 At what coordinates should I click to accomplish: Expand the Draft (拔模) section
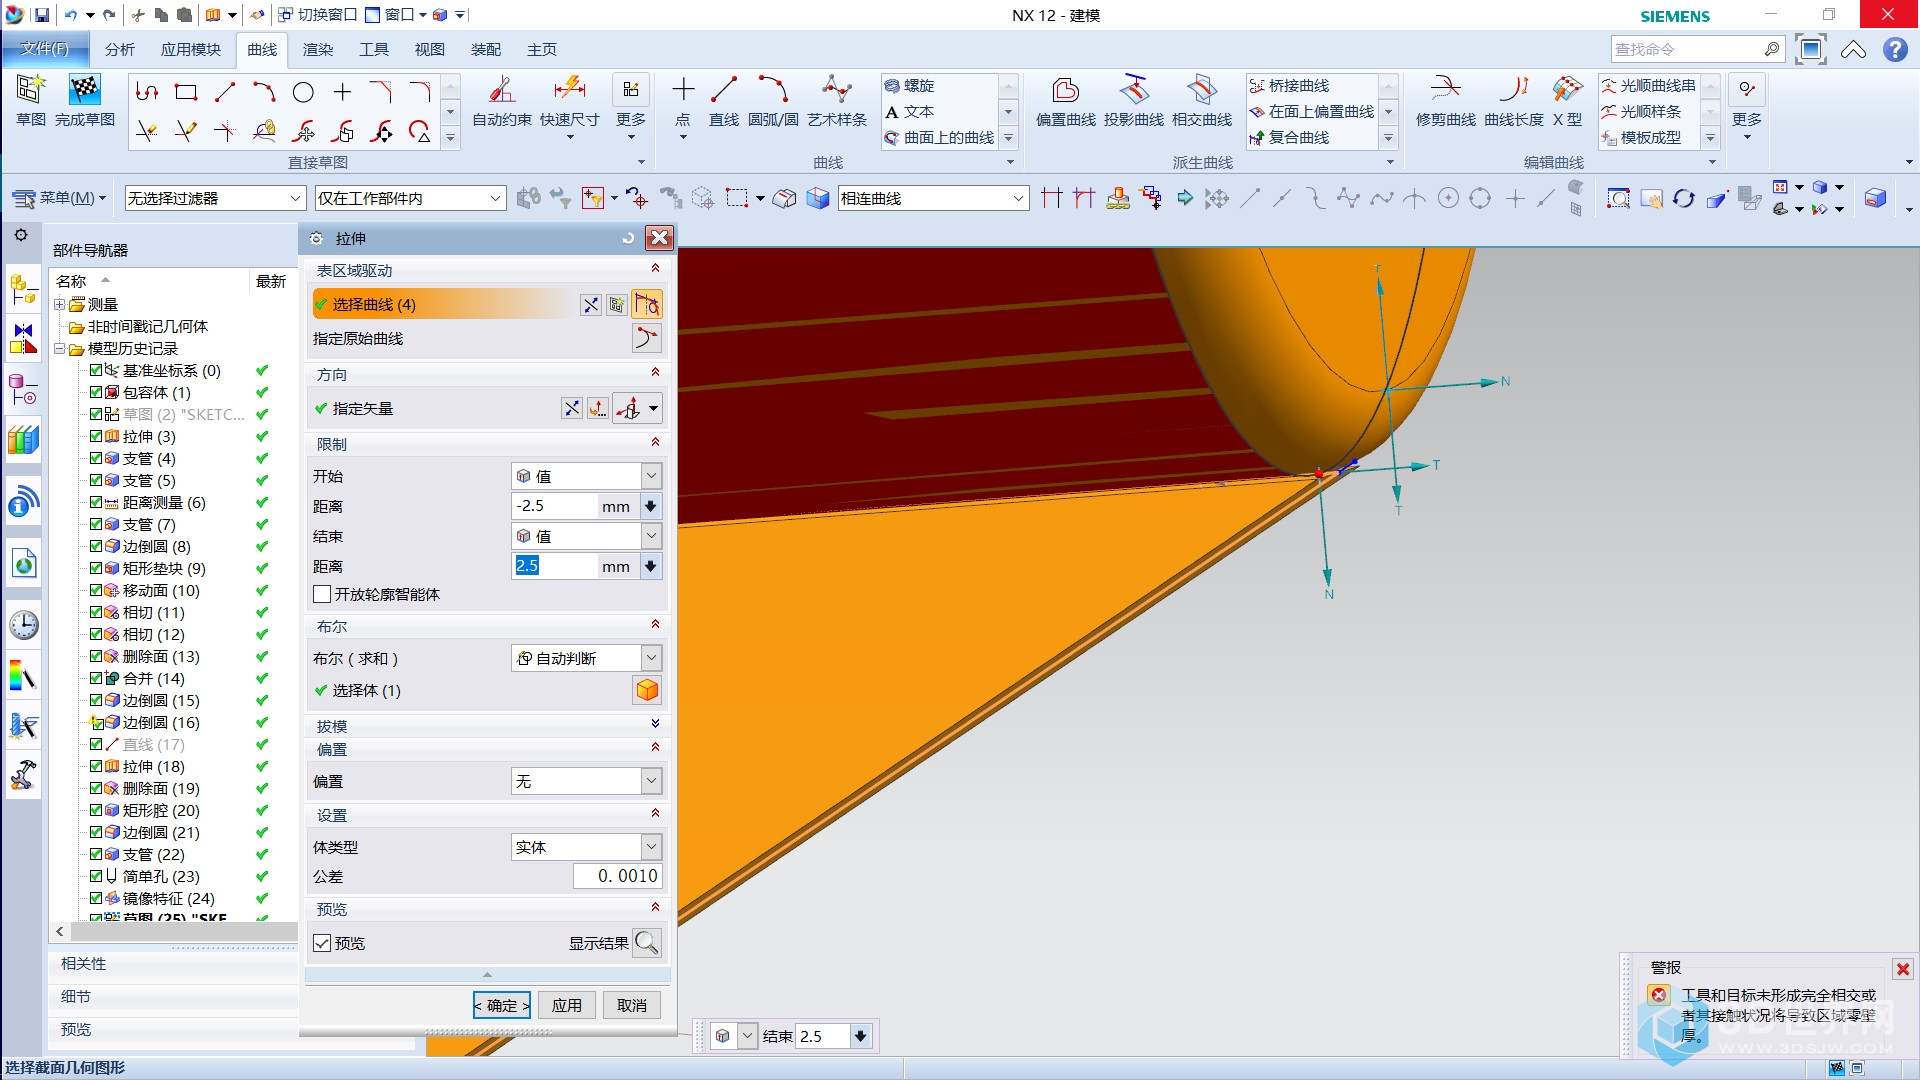coord(655,724)
